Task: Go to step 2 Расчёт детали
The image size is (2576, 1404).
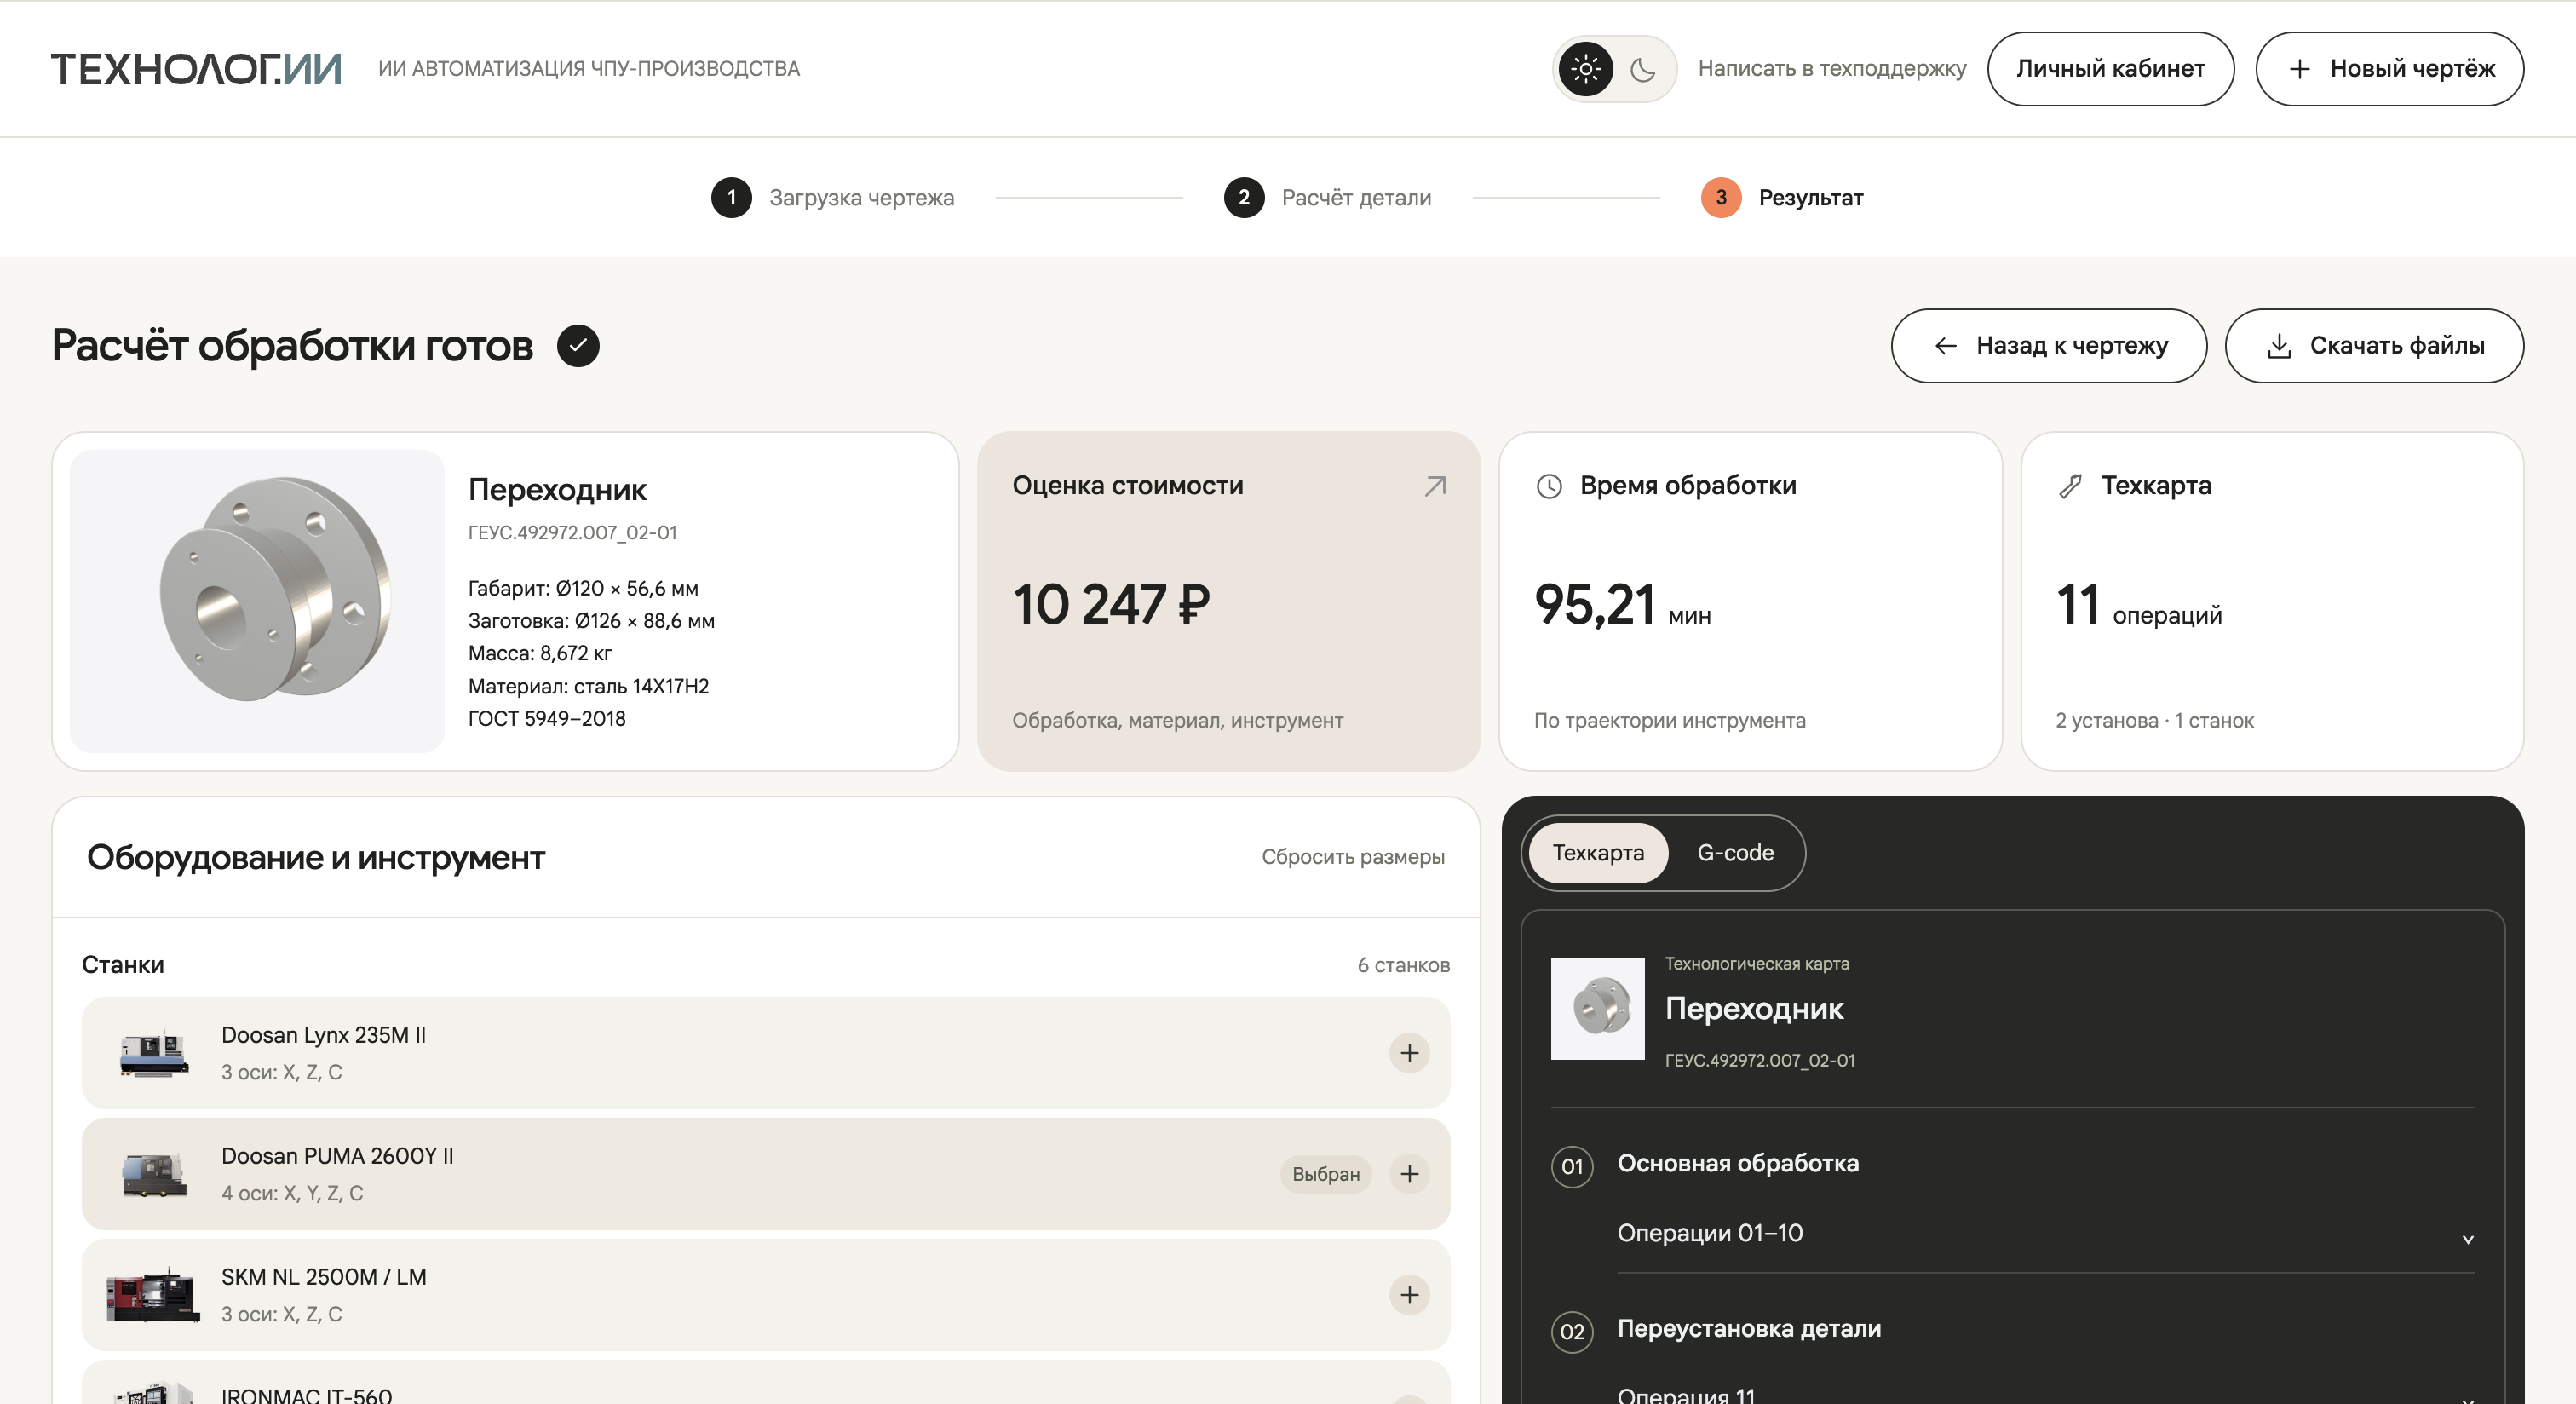Action: [1327, 197]
